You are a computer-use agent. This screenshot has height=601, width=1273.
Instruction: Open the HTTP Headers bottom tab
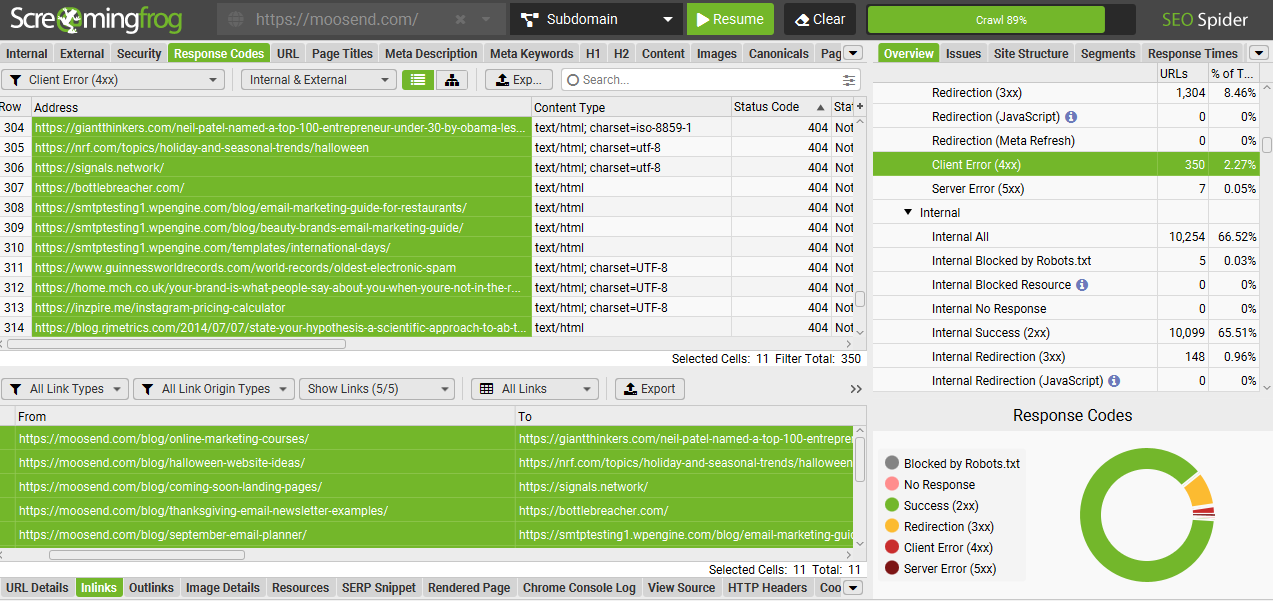767,588
